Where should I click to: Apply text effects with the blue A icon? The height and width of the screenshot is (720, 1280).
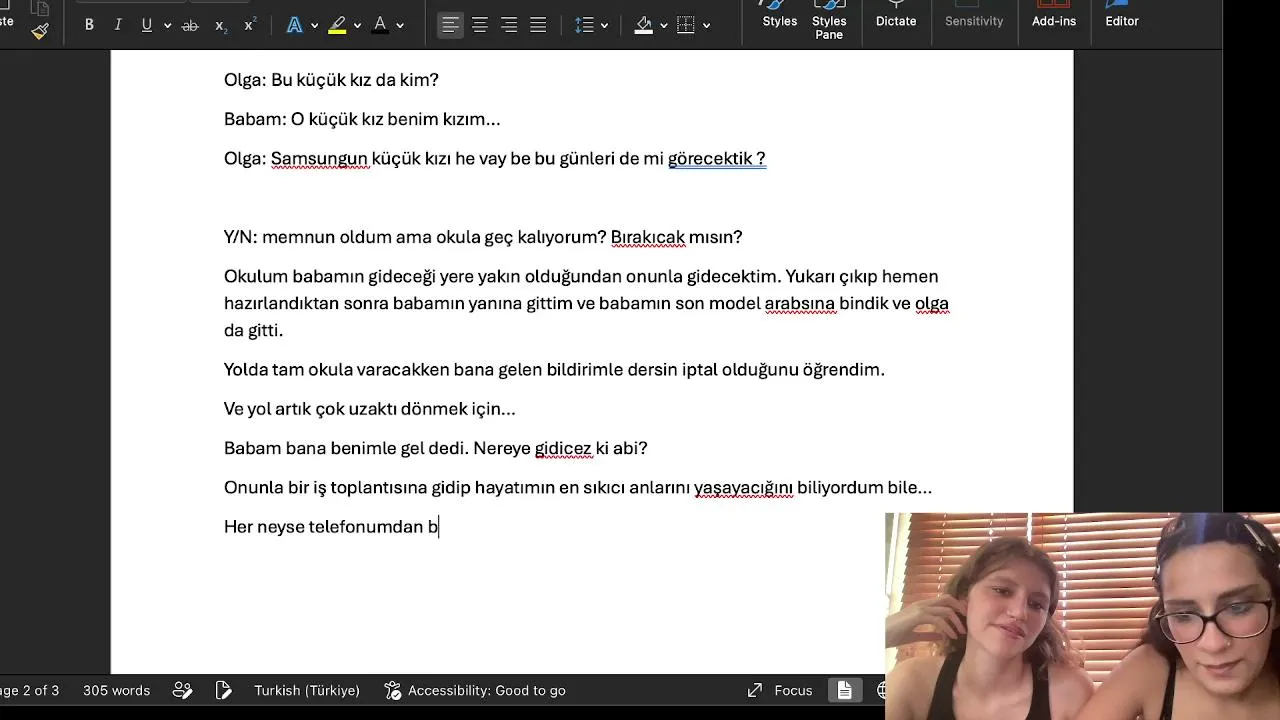[x=294, y=25]
